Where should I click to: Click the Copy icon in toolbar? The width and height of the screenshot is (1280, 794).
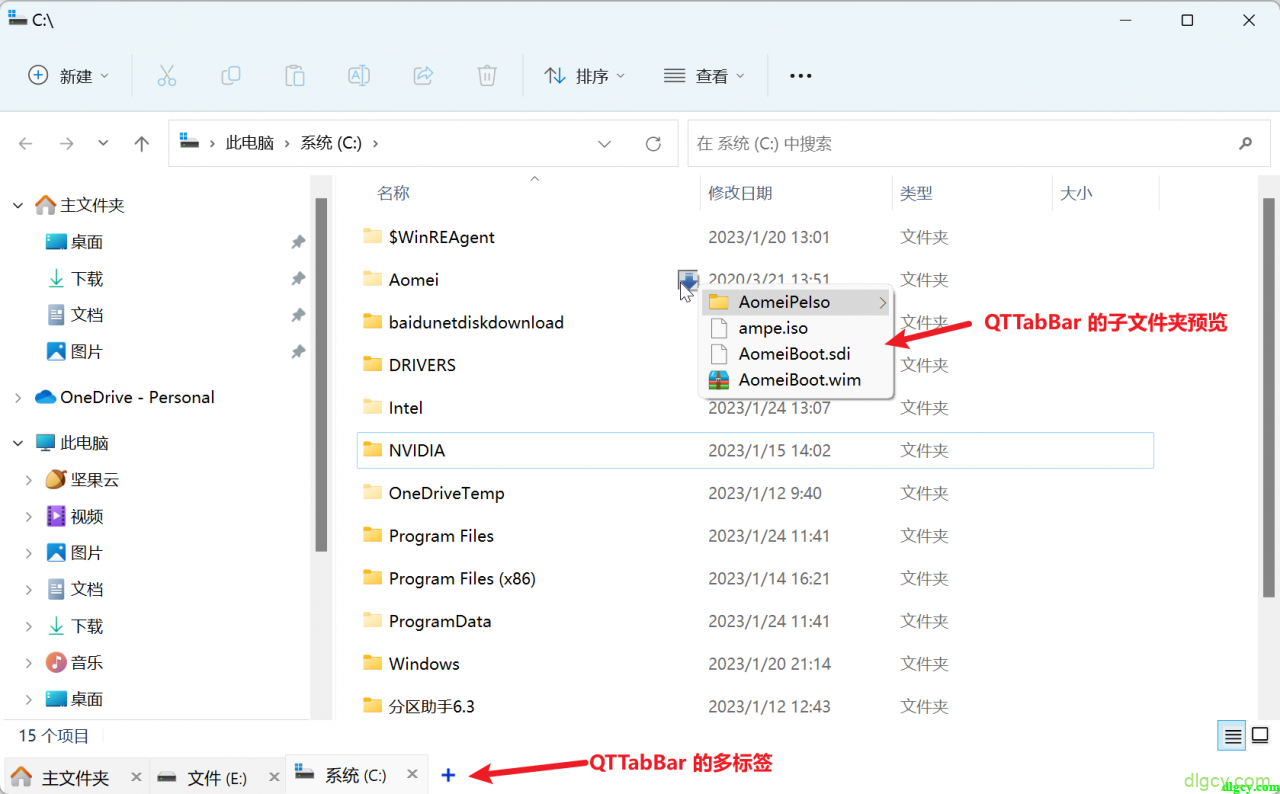pyautogui.click(x=231, y=76)
